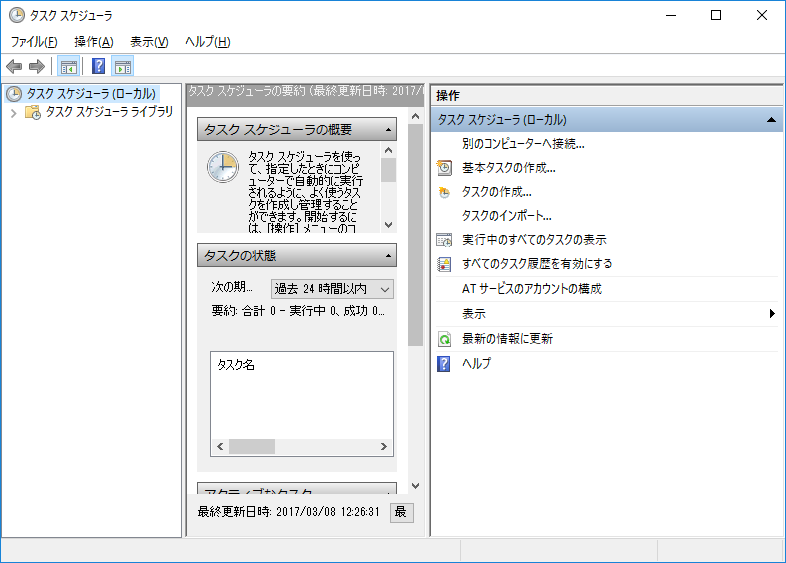This screenshot has width=786, height=563.
Task: Minimize the Task Scheduler window
Action: point(671,16)
